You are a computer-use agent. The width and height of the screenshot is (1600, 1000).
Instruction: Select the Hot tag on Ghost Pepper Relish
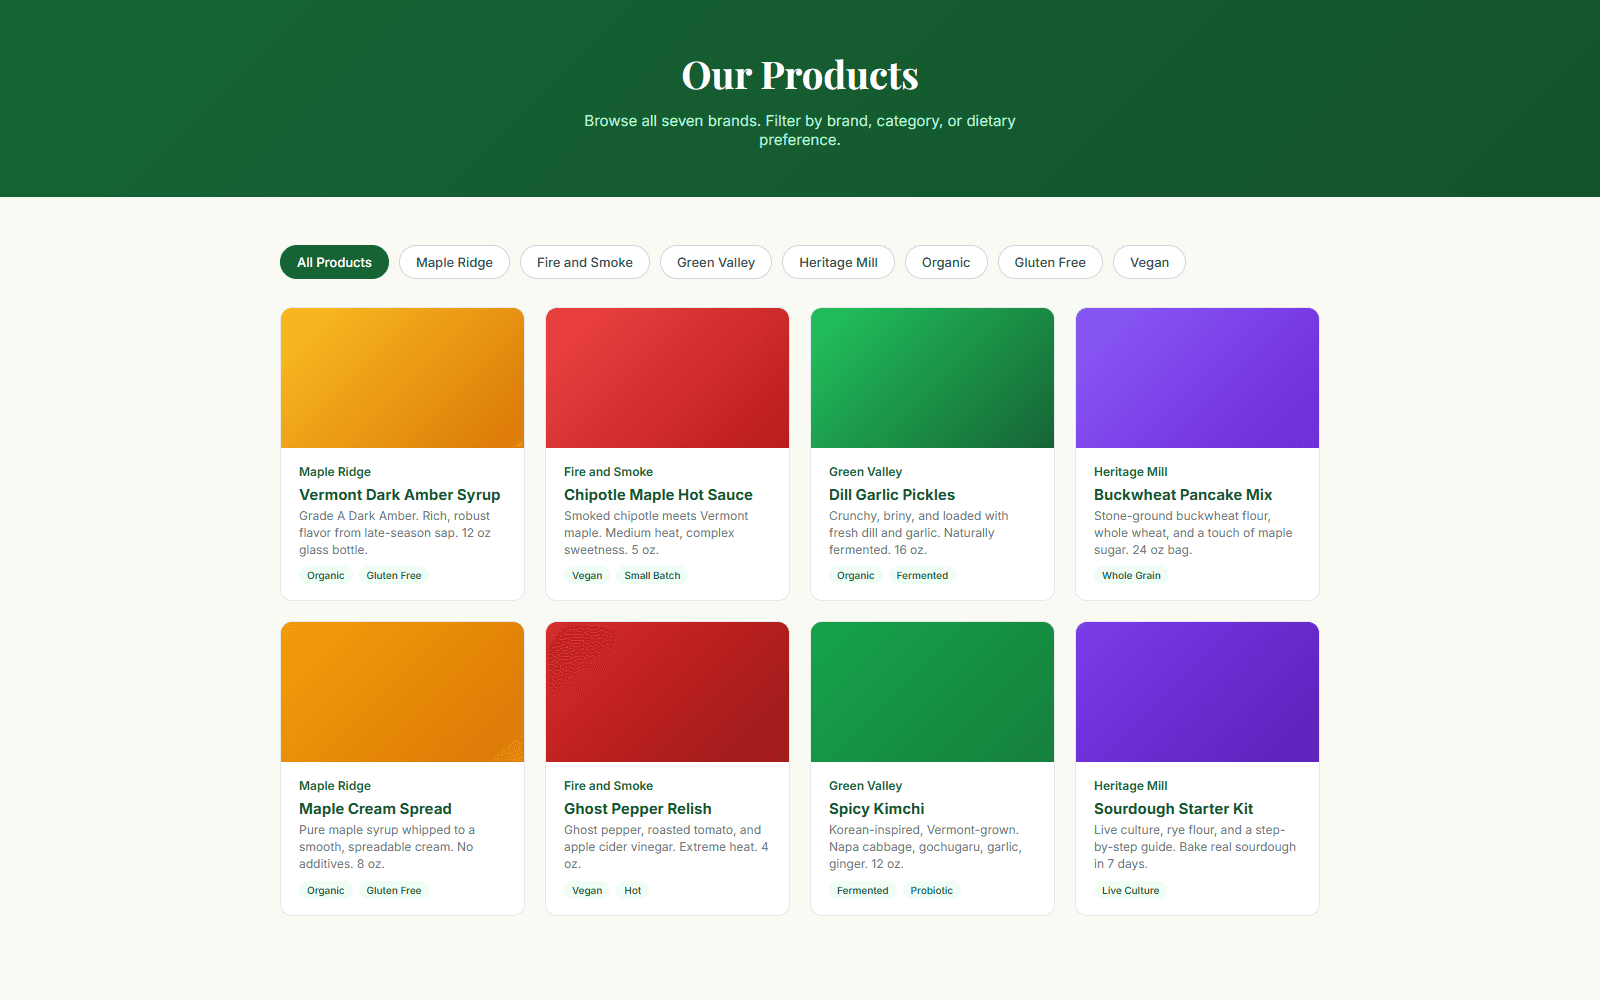(x=633, y=890)
